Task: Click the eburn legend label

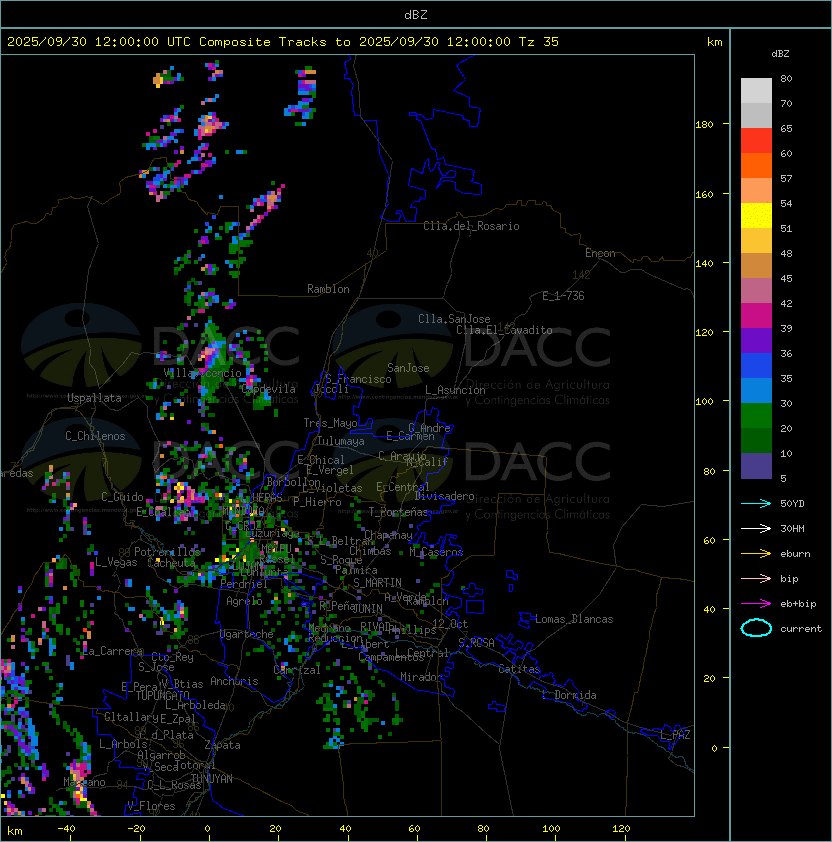Action: click(x=795, y=554)
